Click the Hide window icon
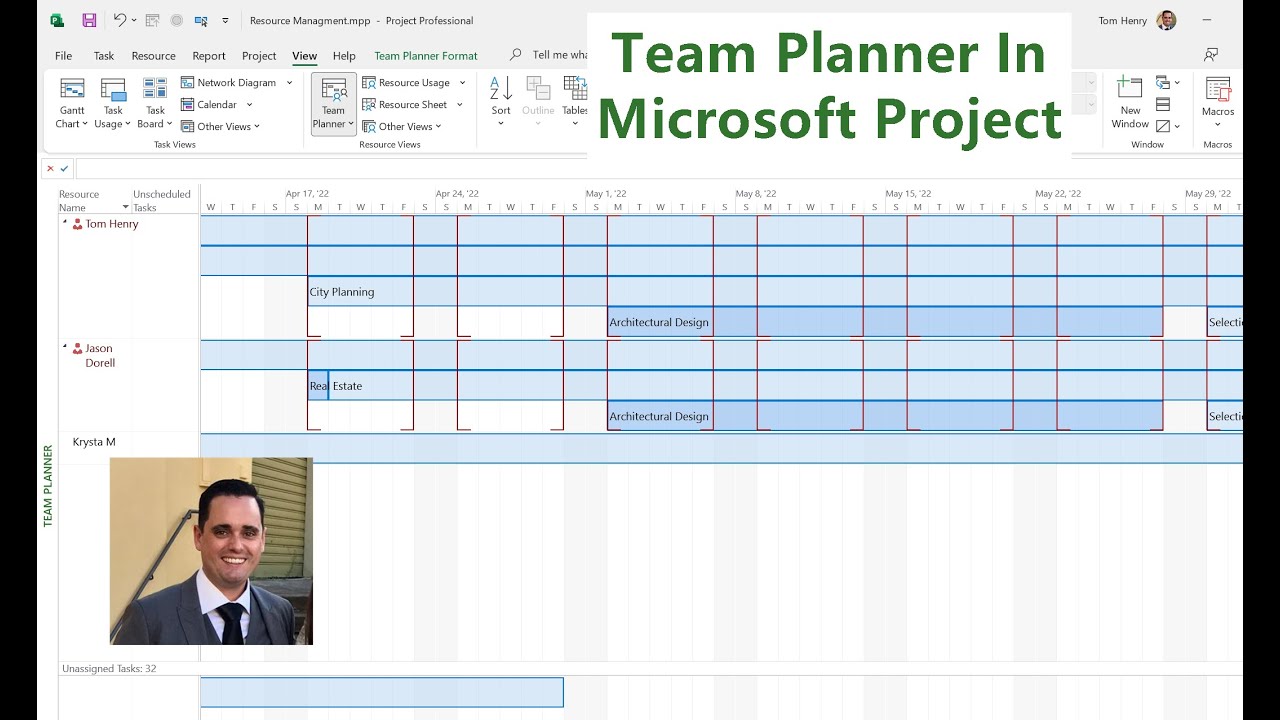The image size is (1280, 720). click(x=1163, y=126)
